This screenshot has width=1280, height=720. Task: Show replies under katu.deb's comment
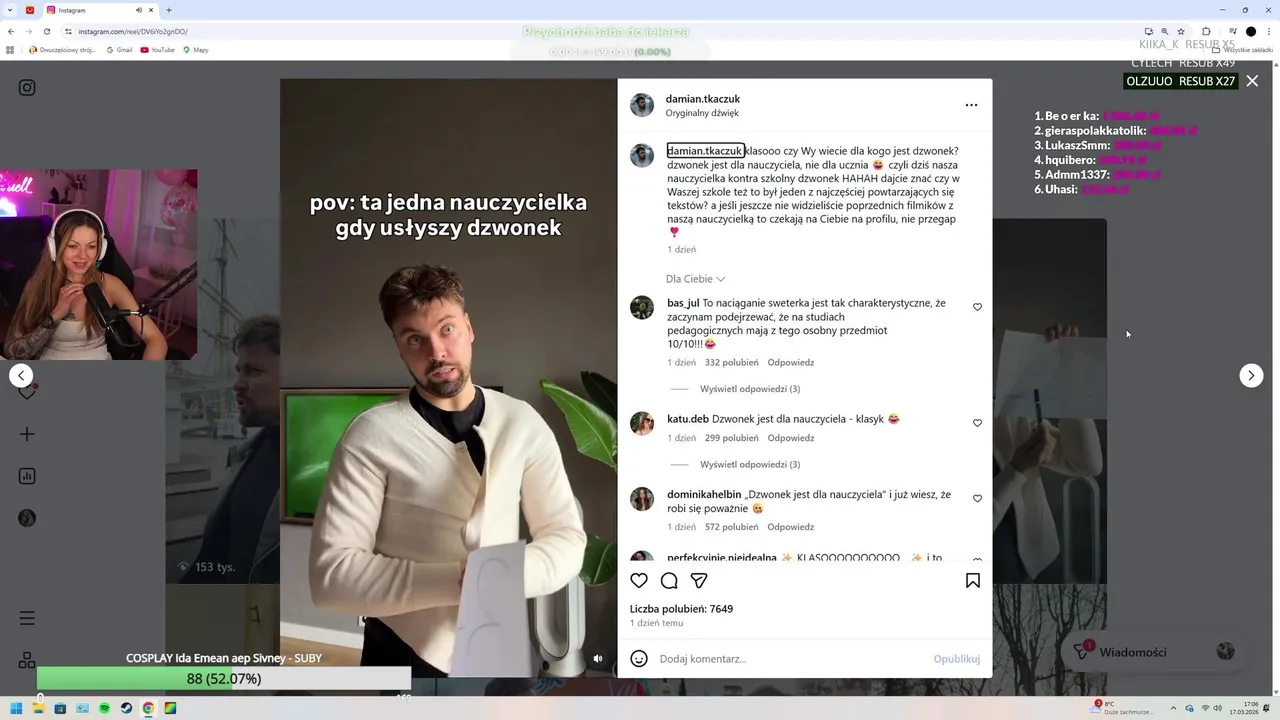tap(750, 465)
